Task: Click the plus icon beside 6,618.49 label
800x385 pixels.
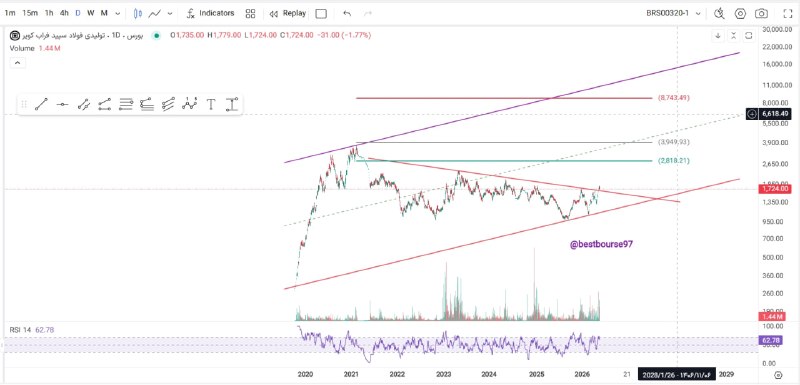Action: point(752,114)
